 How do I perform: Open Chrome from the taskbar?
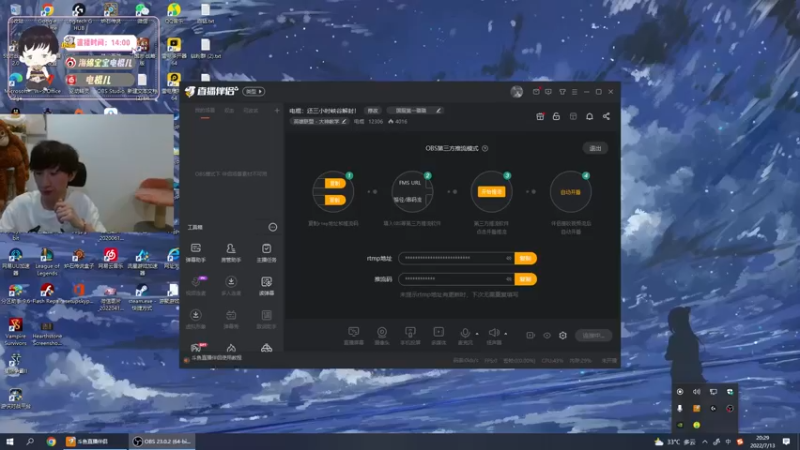51,442
